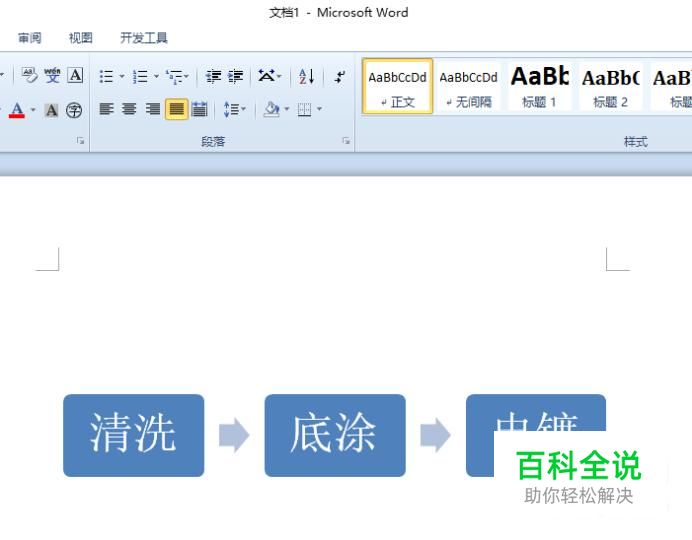
Task: Align text right
Action: coord(153,109)
